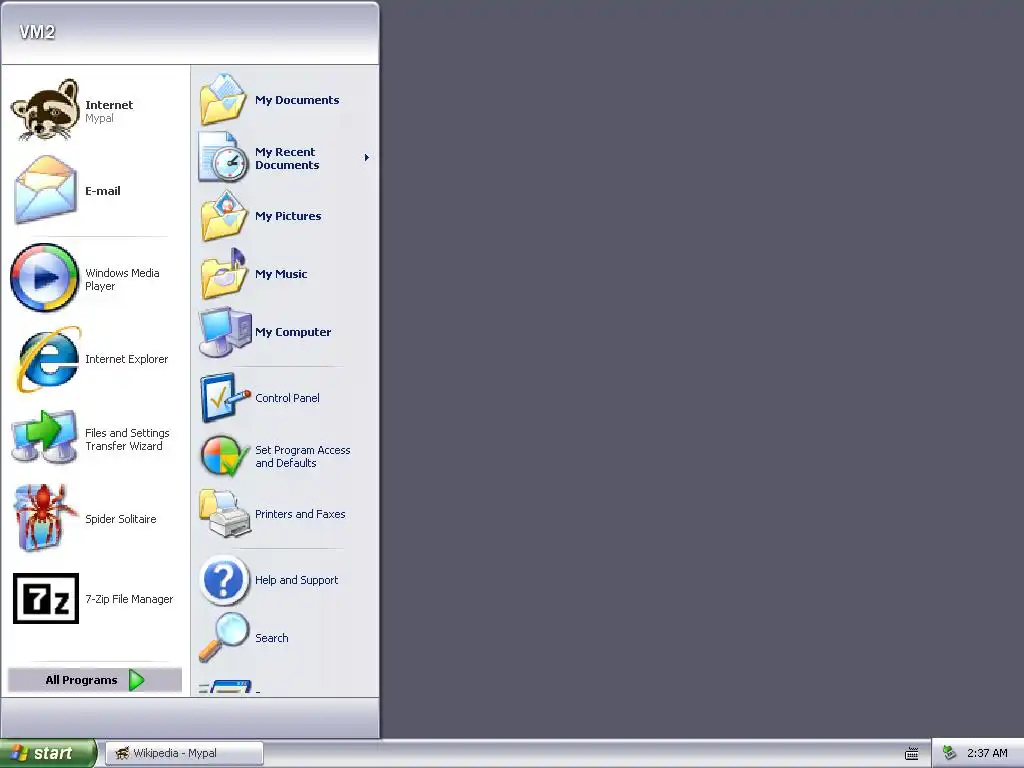The width and height of the screenshot is (1024, 768).
Task: Click the All Programs label
Action: pos(81,680)
